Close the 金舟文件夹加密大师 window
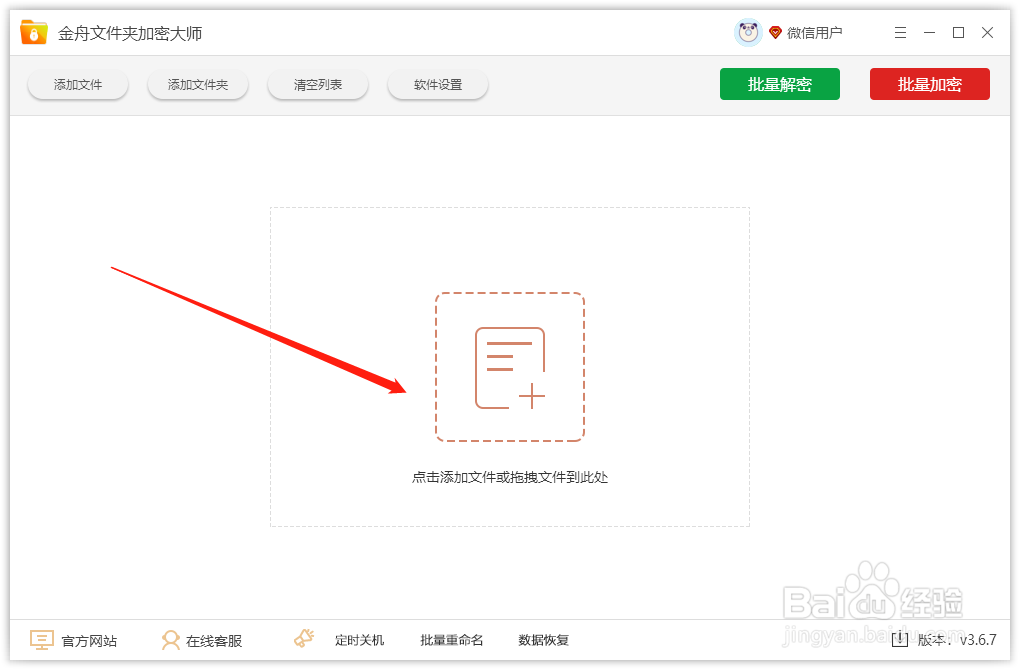 [x=987, y=33]
